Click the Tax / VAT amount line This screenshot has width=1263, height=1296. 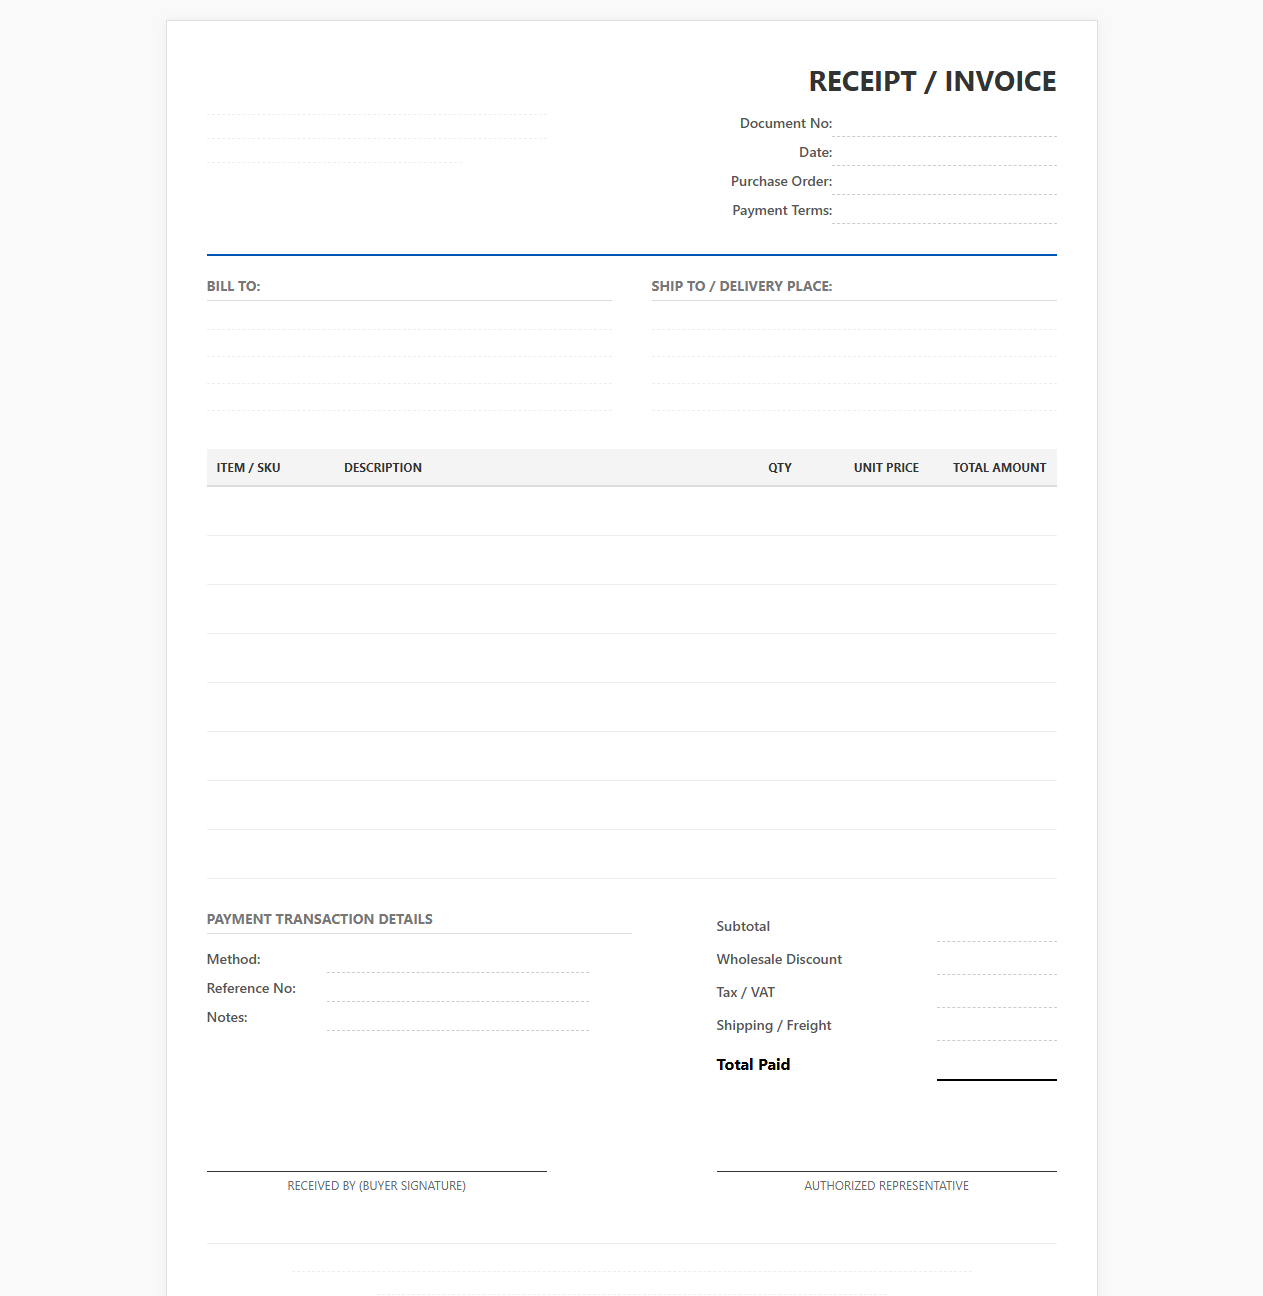[997, 995]
